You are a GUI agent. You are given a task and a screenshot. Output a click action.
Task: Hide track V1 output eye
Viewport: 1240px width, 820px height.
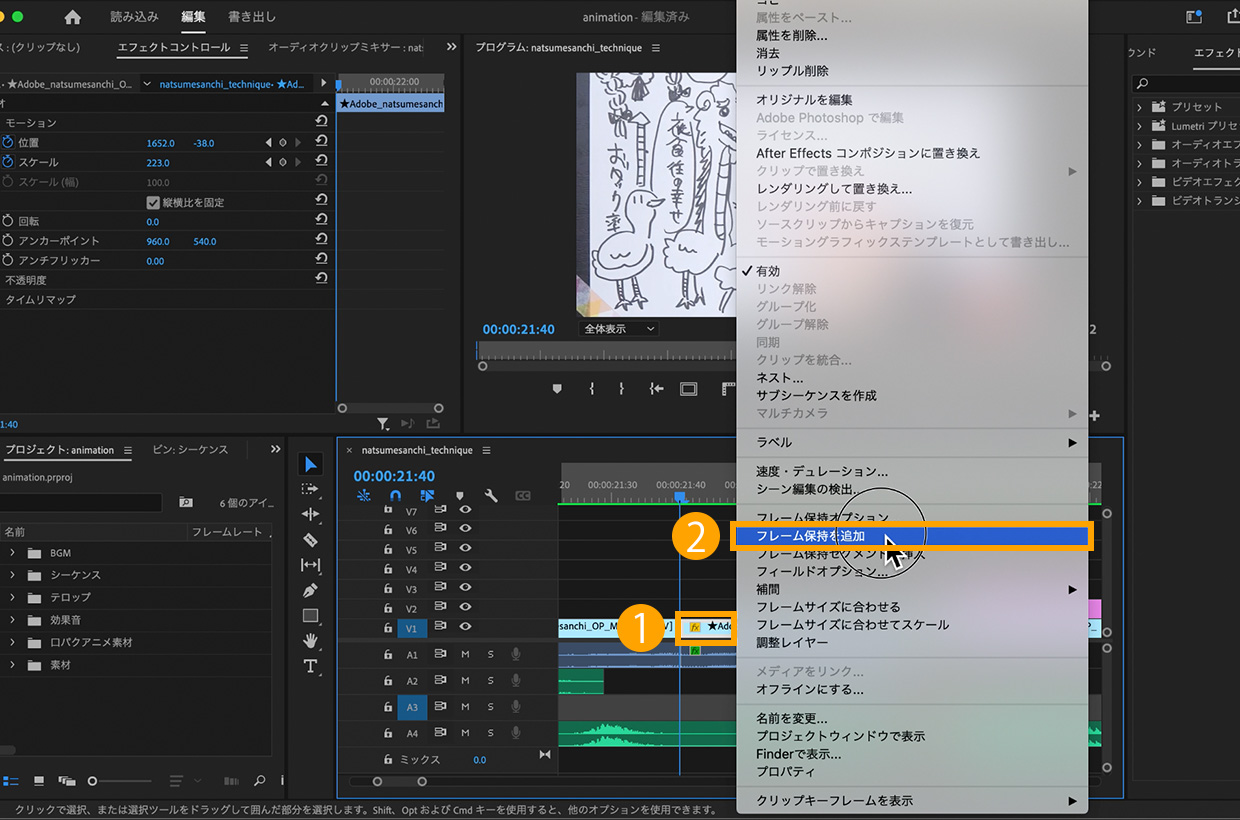coord(465,627)
